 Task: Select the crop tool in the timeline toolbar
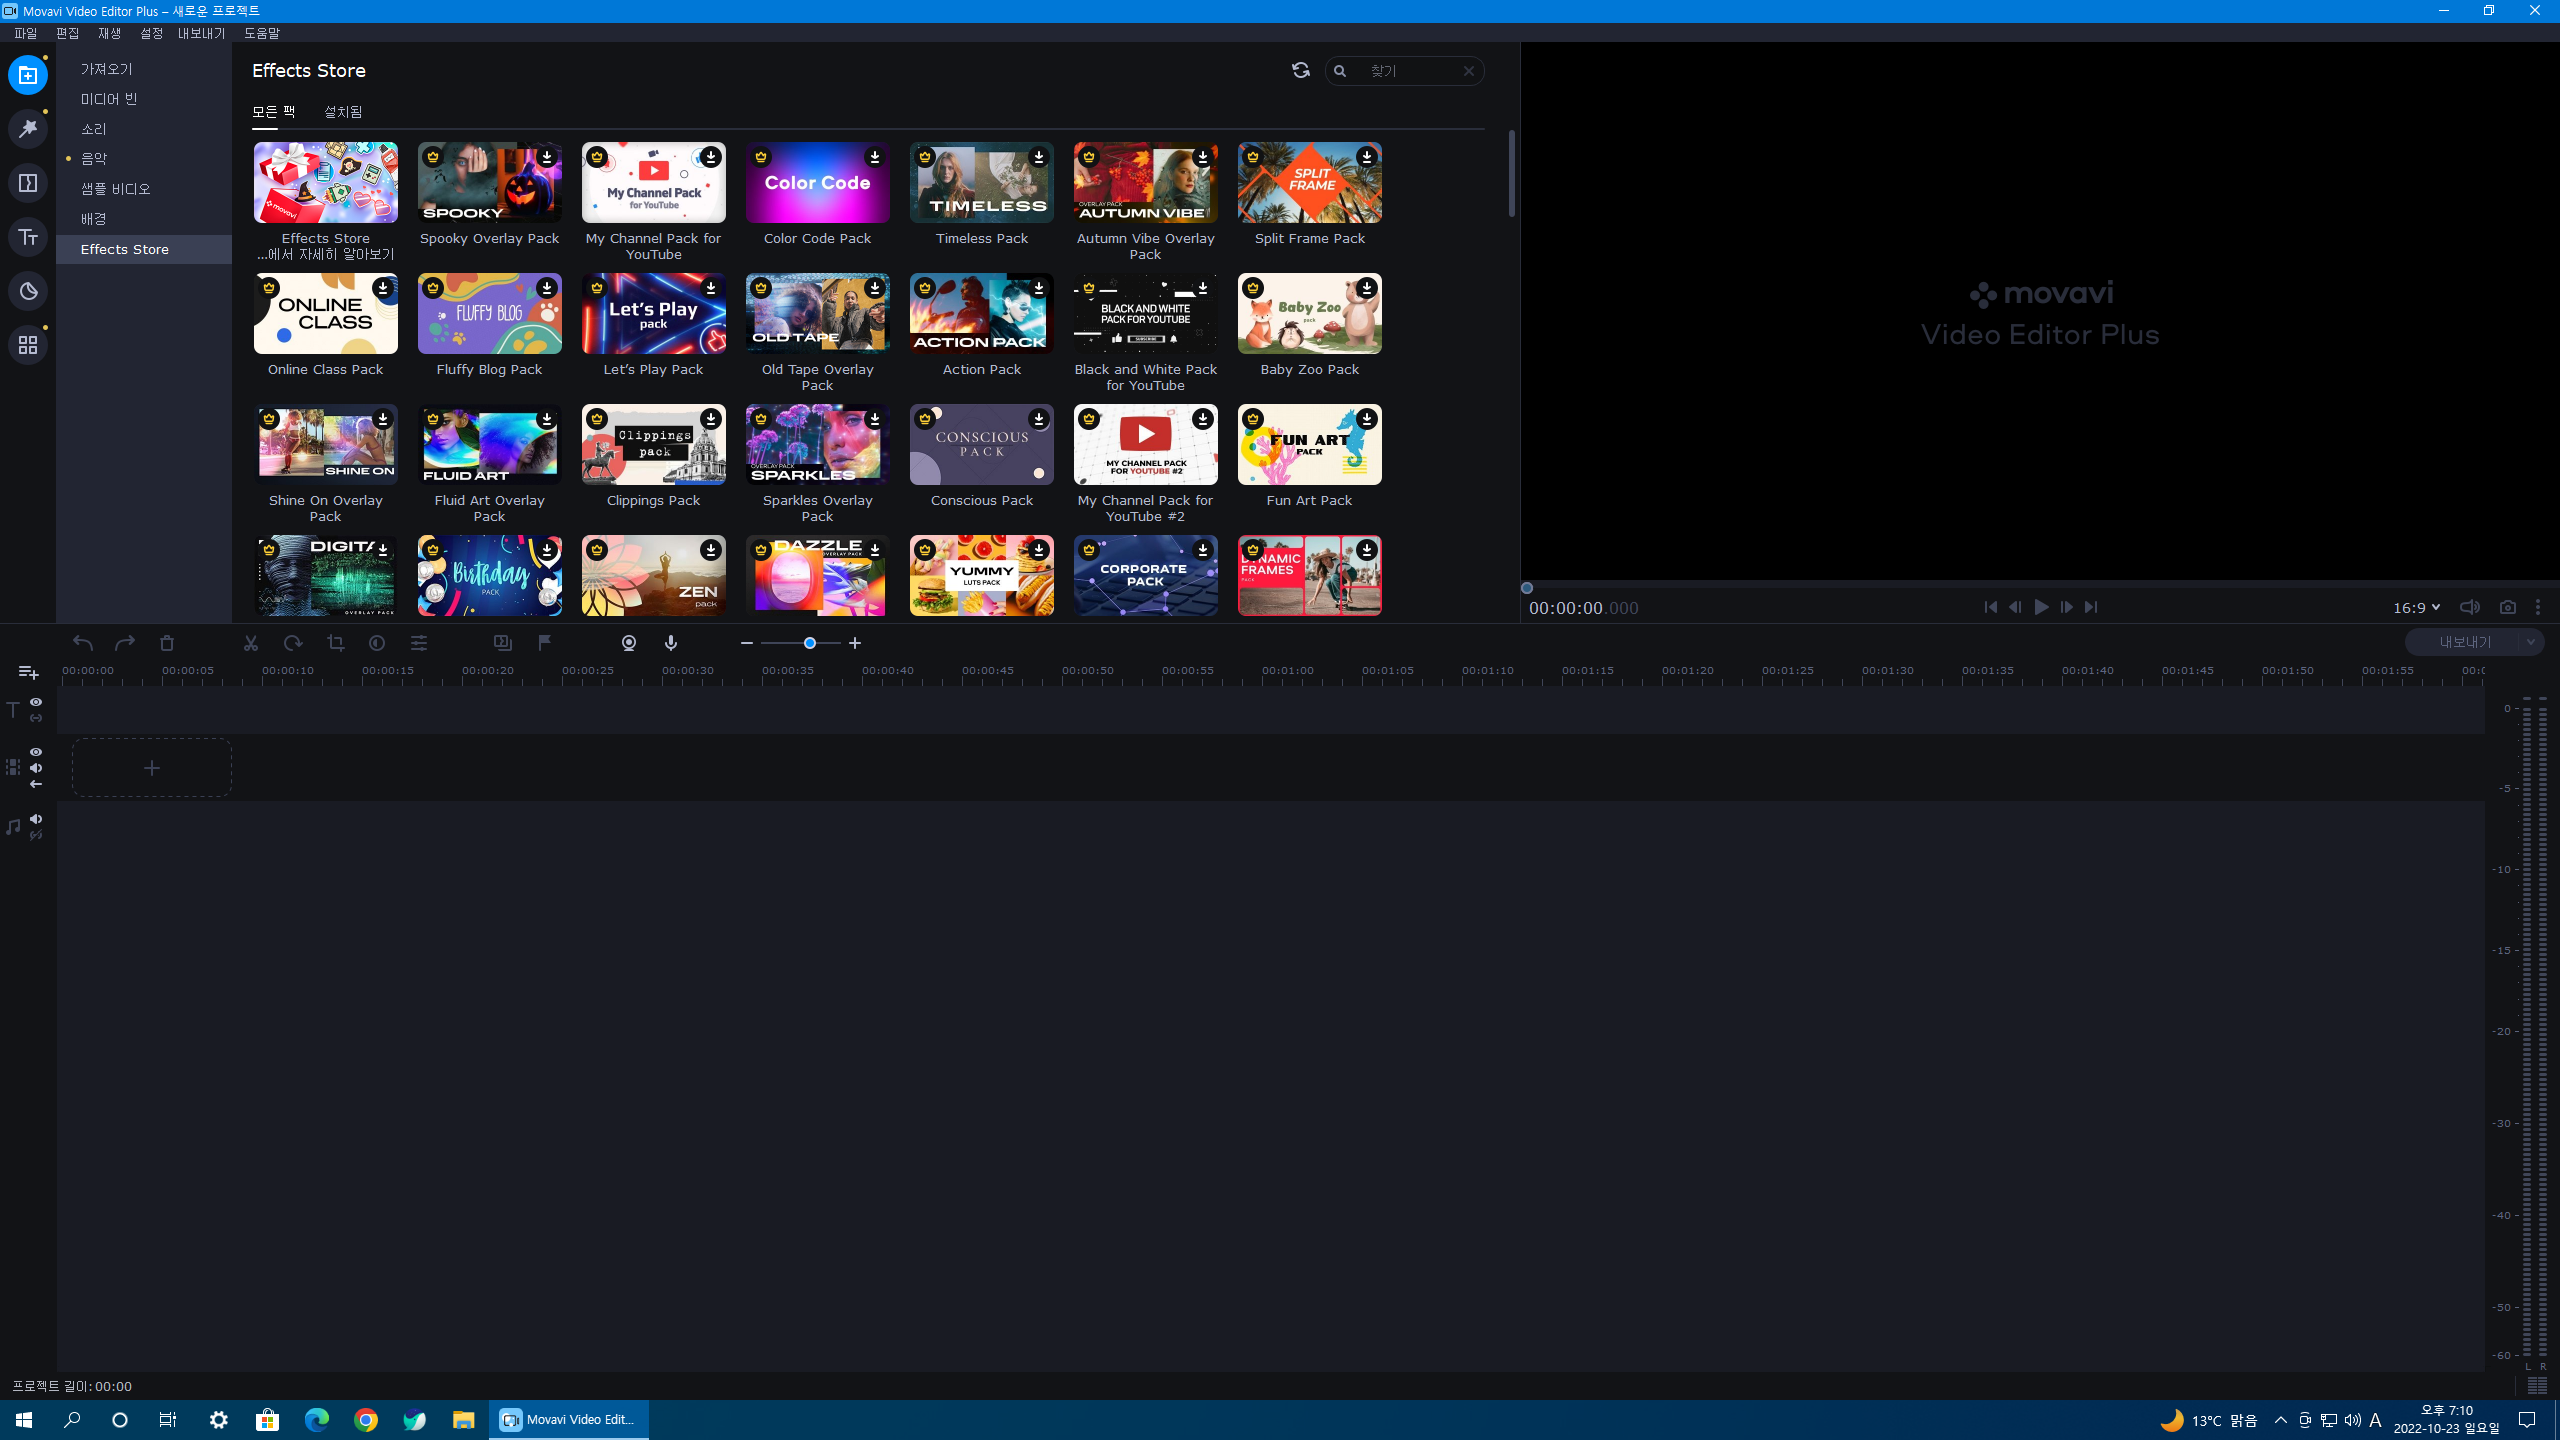point(335,643)
